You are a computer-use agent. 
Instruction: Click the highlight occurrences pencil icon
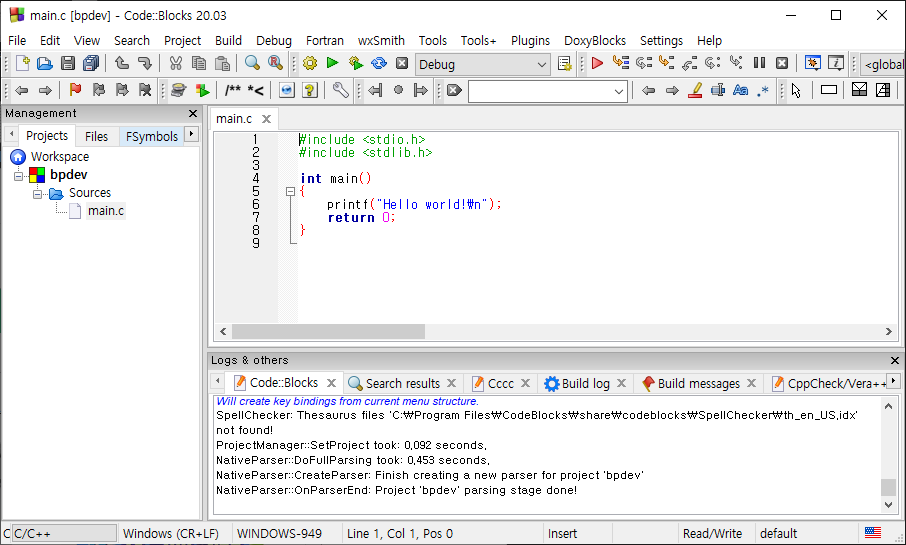click(x=695, y=90)
